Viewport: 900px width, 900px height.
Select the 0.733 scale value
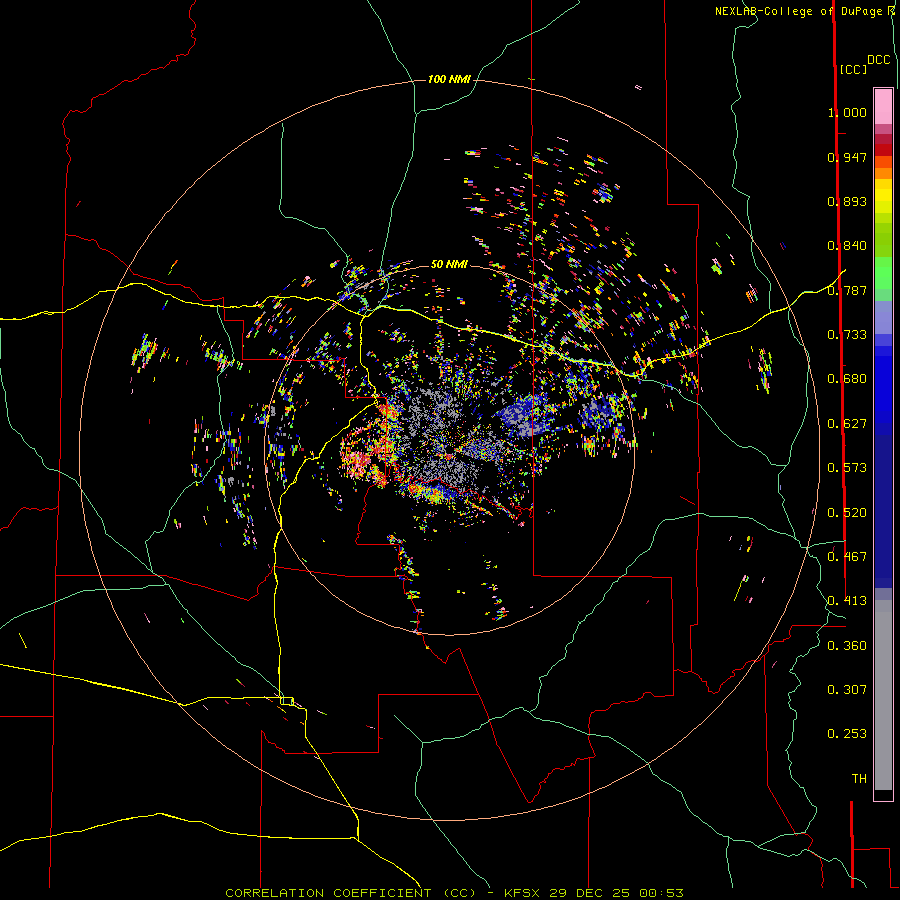(847, 335)
